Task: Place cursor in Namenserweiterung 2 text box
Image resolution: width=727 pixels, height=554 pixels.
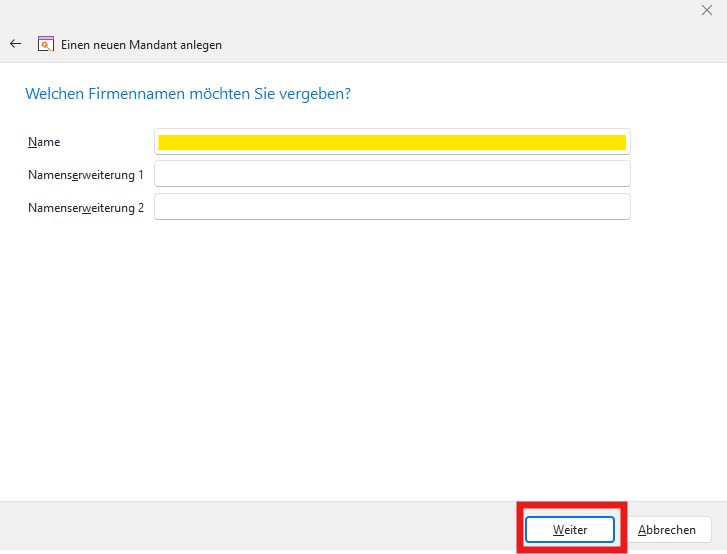Action: [x=392, y=207]
